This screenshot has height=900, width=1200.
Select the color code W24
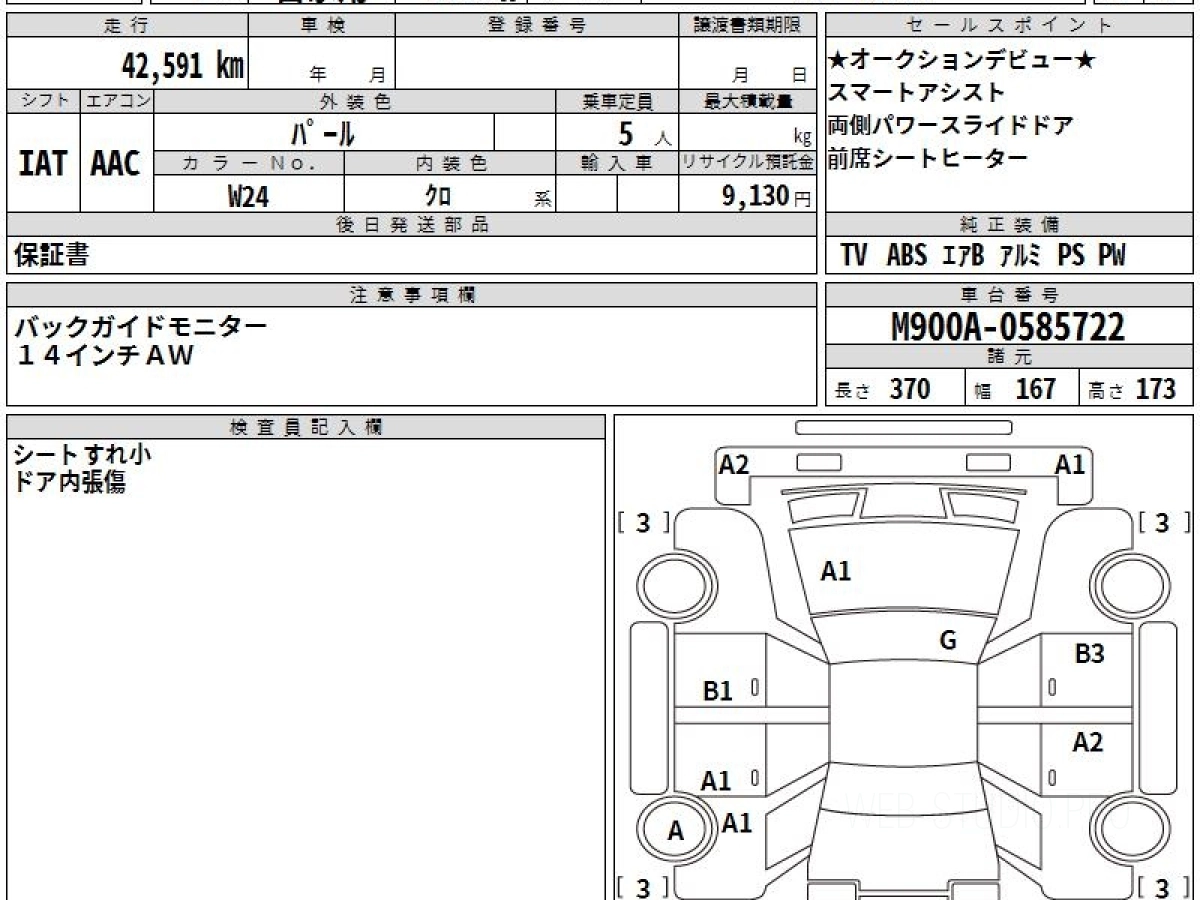click(x=248, y=196)
